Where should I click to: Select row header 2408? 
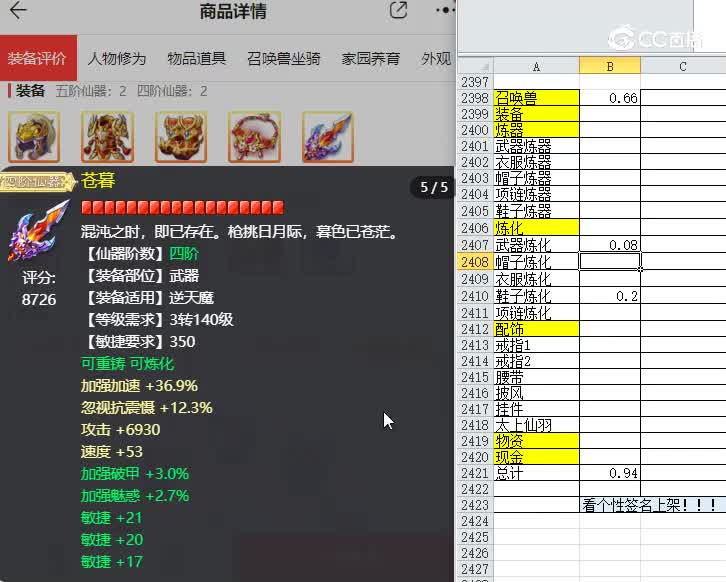[476, 262]
